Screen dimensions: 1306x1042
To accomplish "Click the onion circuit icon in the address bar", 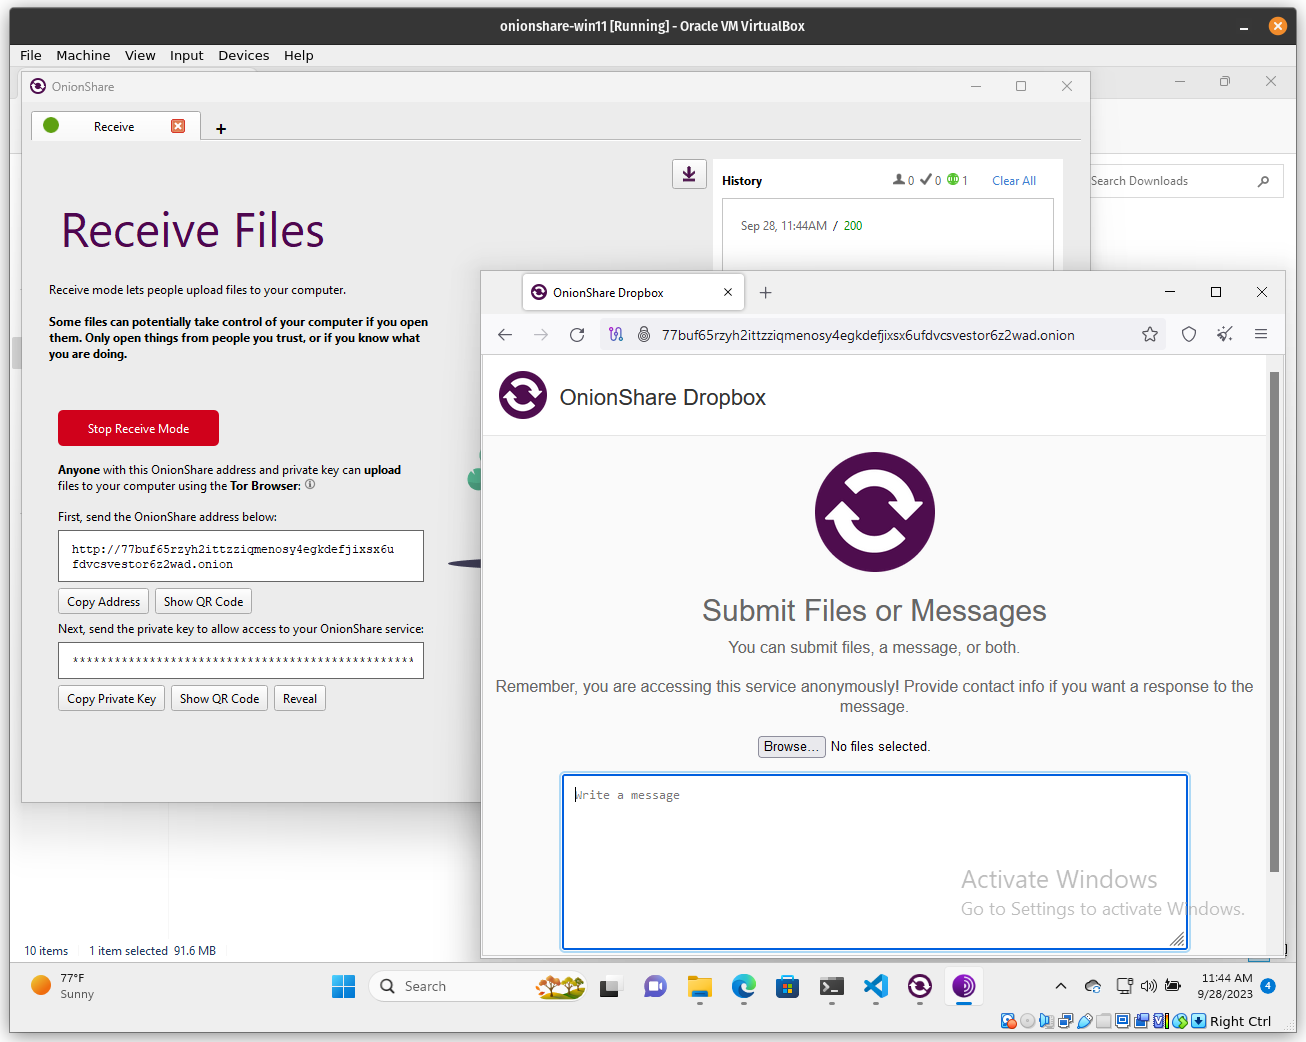I will 616,334.
